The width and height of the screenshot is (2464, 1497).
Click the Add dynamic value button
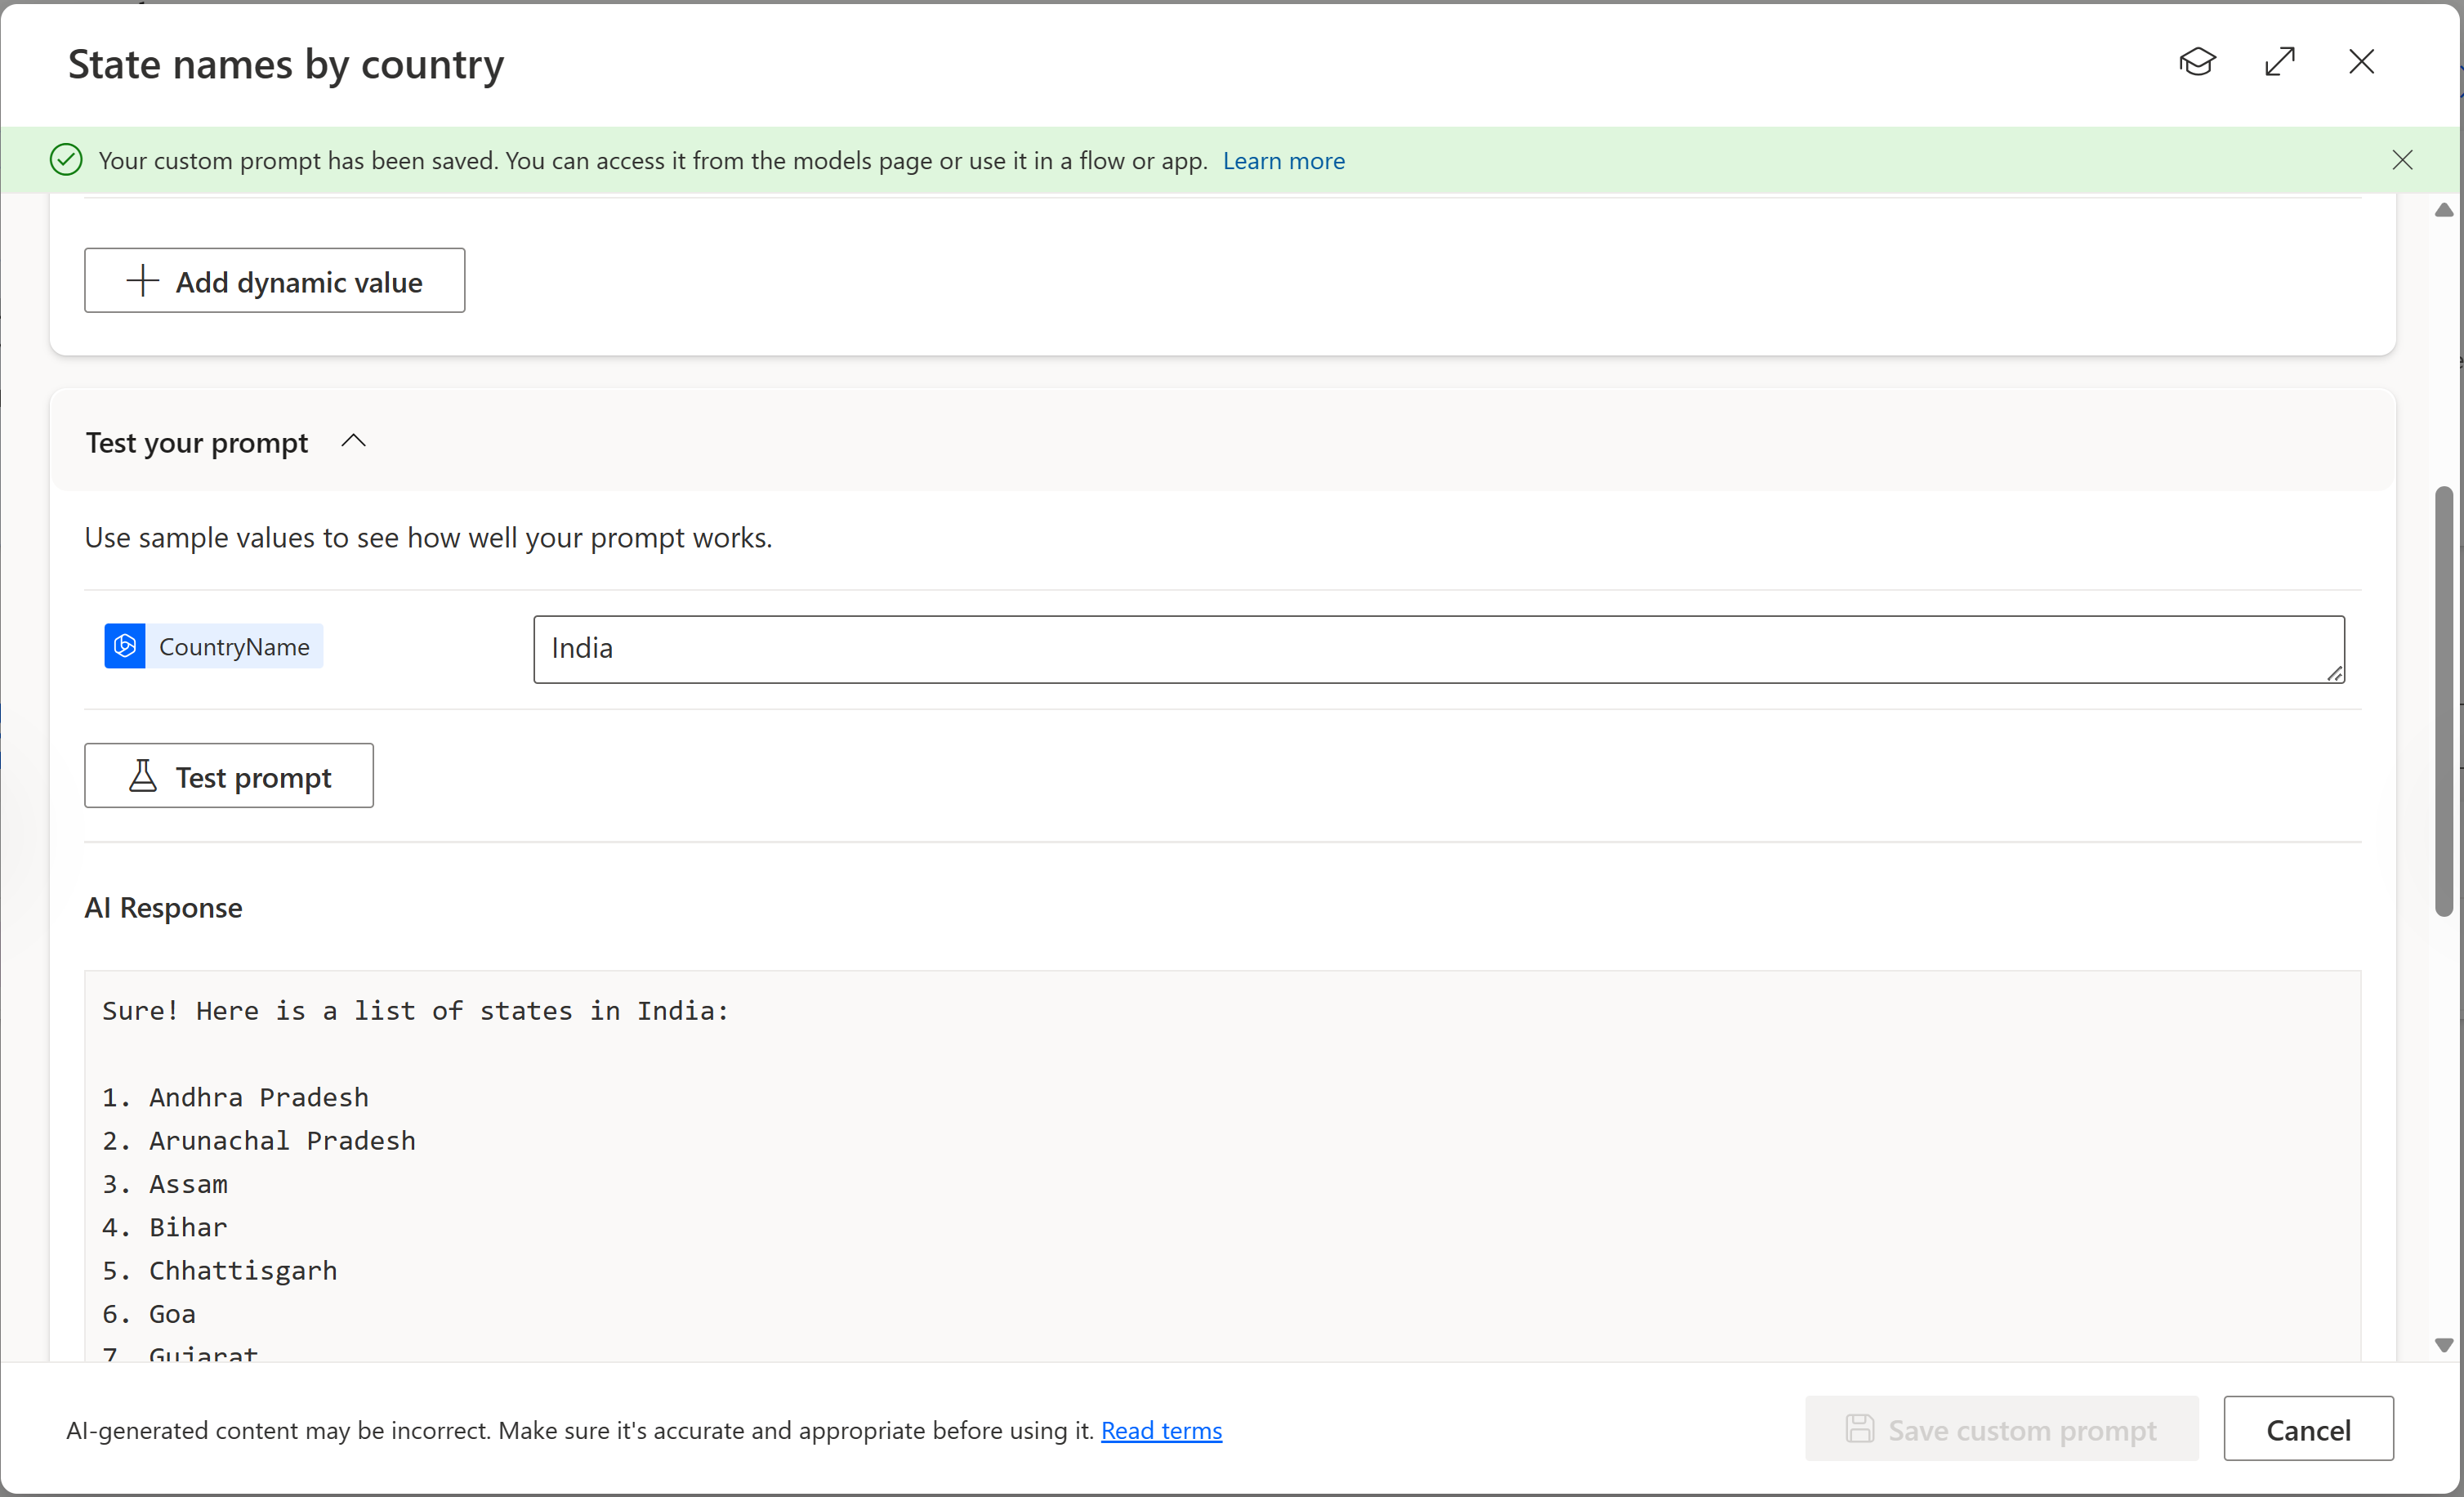pyautogui.click(x=274, y=281)
